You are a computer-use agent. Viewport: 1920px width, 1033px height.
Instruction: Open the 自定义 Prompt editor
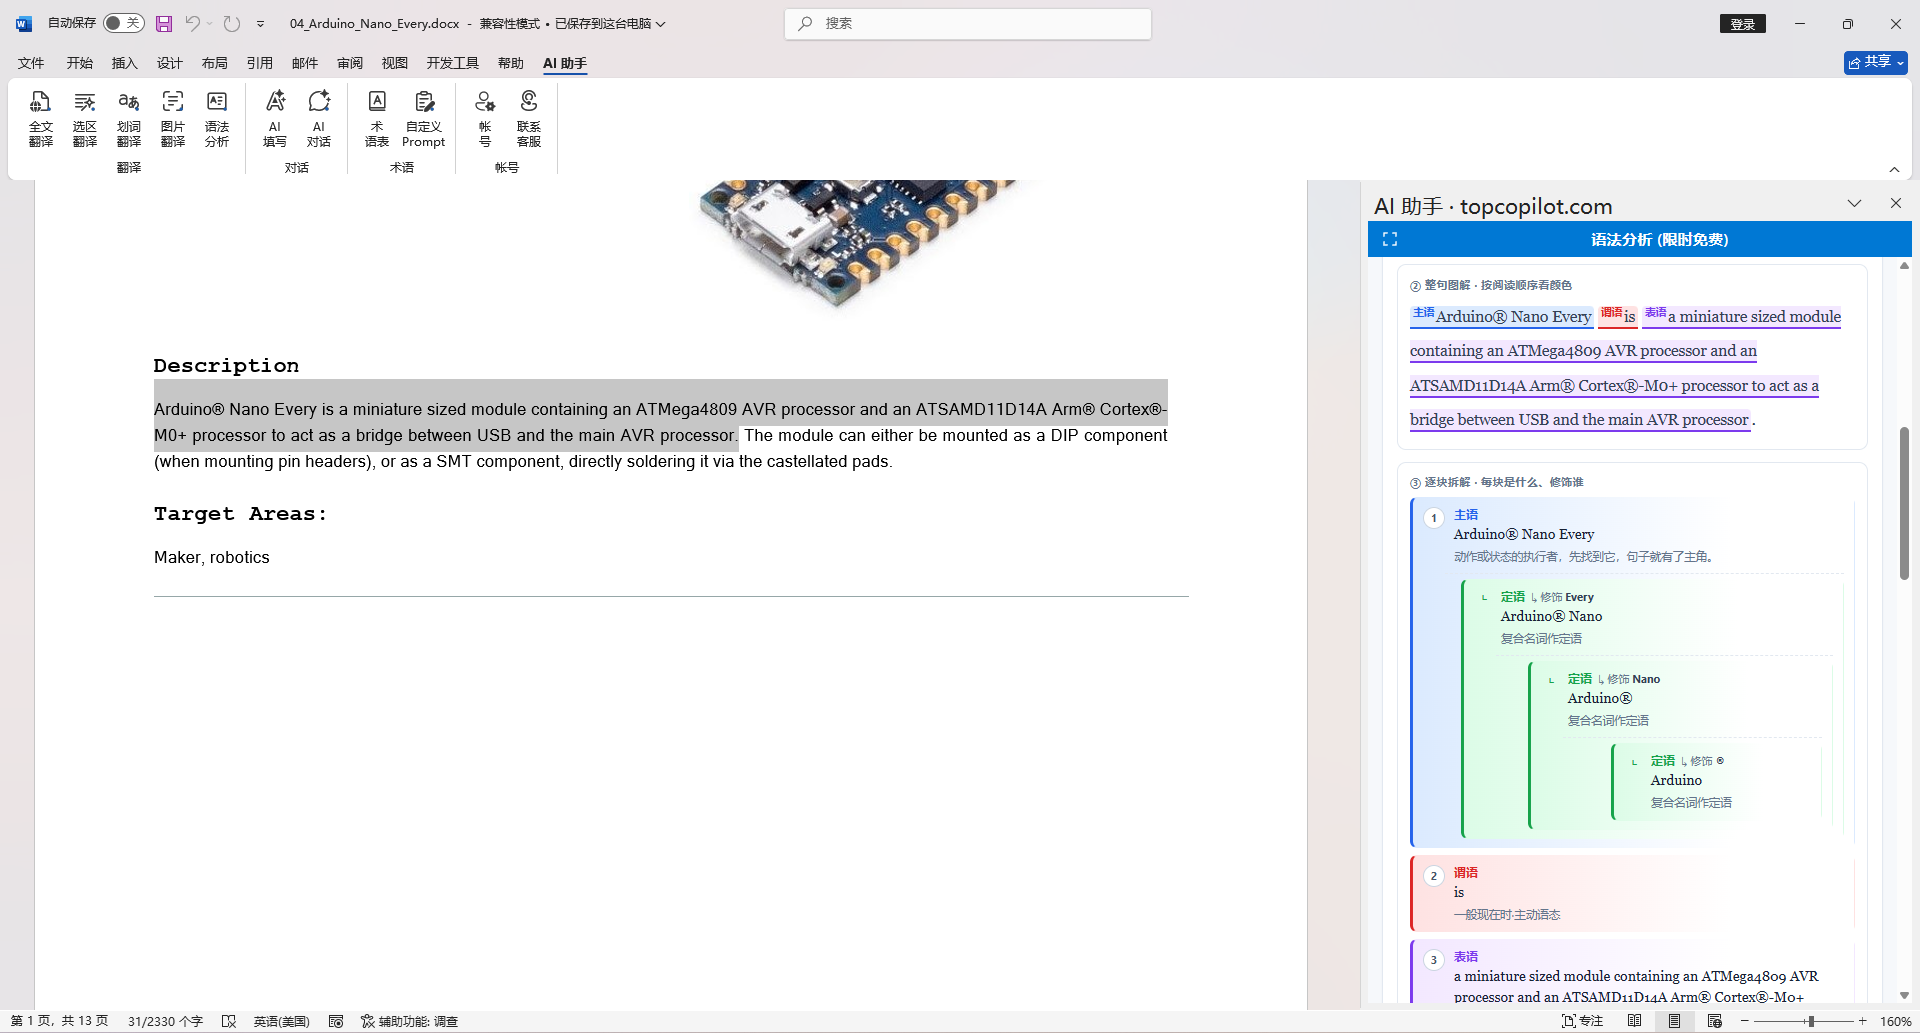point(424,119)
